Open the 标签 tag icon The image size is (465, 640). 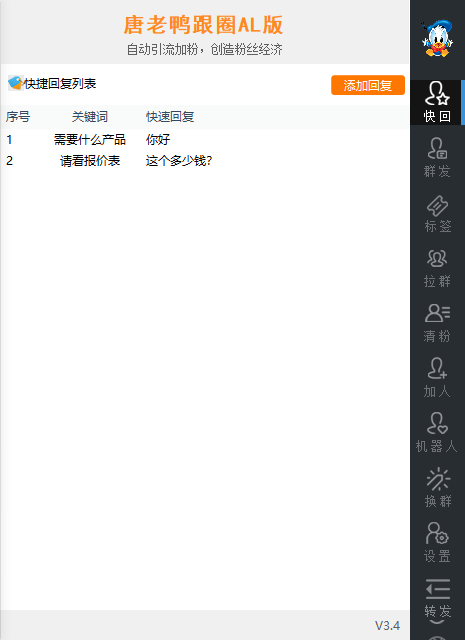[x=437, y=213]
